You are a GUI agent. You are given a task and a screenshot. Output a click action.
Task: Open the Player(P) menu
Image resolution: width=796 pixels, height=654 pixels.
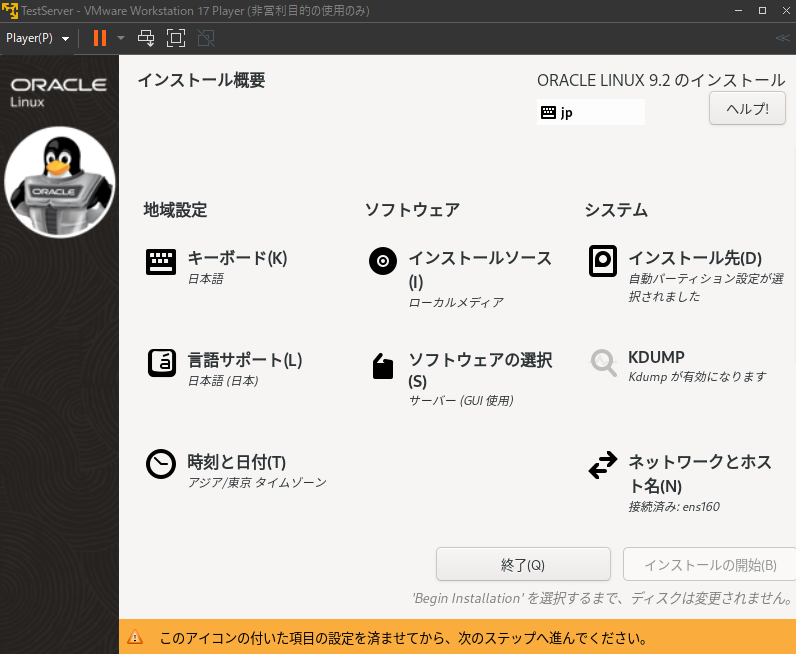37,38
